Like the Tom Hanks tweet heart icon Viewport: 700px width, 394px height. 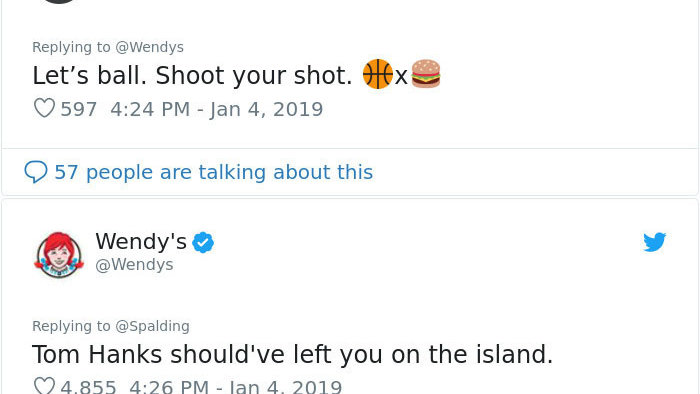tap(44, 386)
